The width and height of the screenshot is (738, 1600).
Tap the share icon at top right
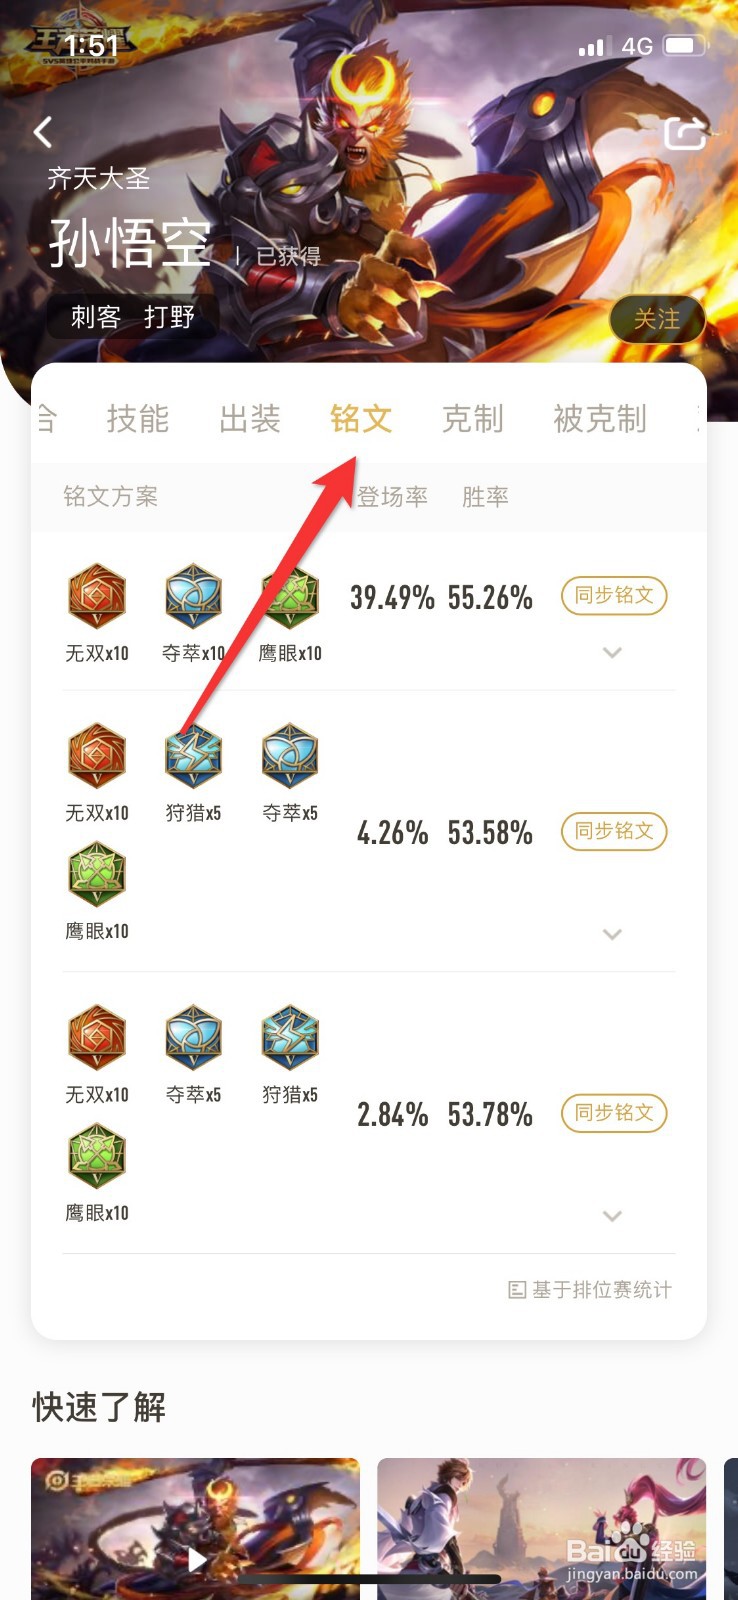click(685, 132)
